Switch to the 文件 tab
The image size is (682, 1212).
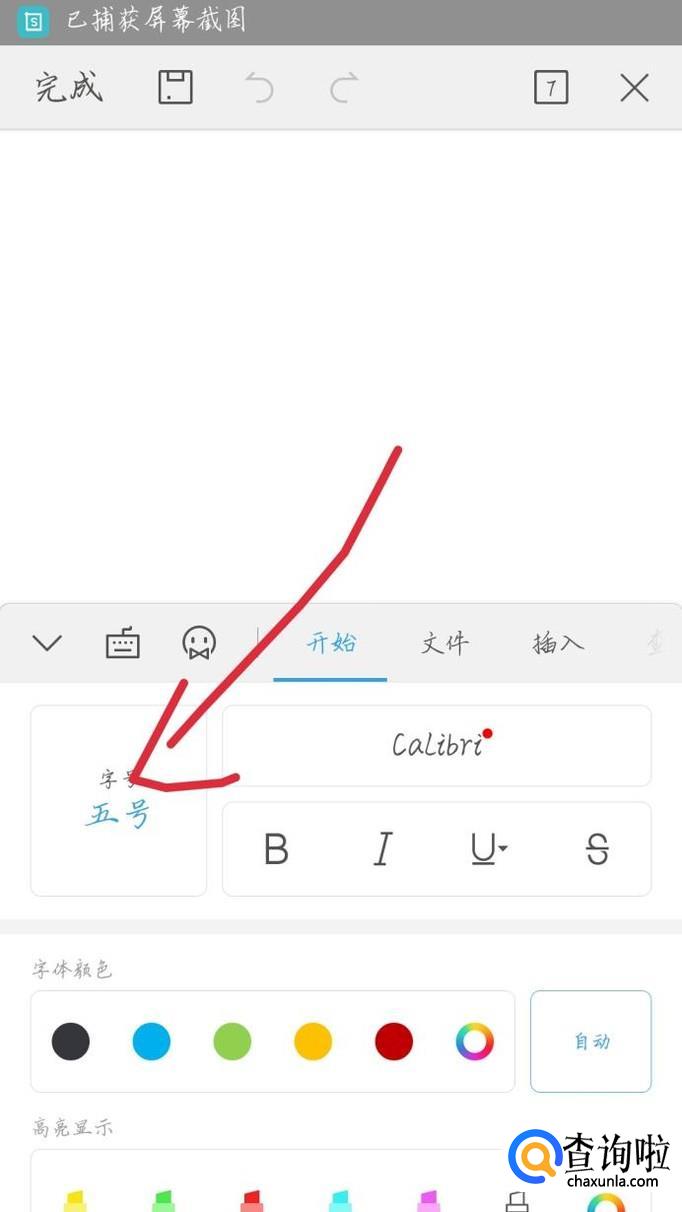444,643
